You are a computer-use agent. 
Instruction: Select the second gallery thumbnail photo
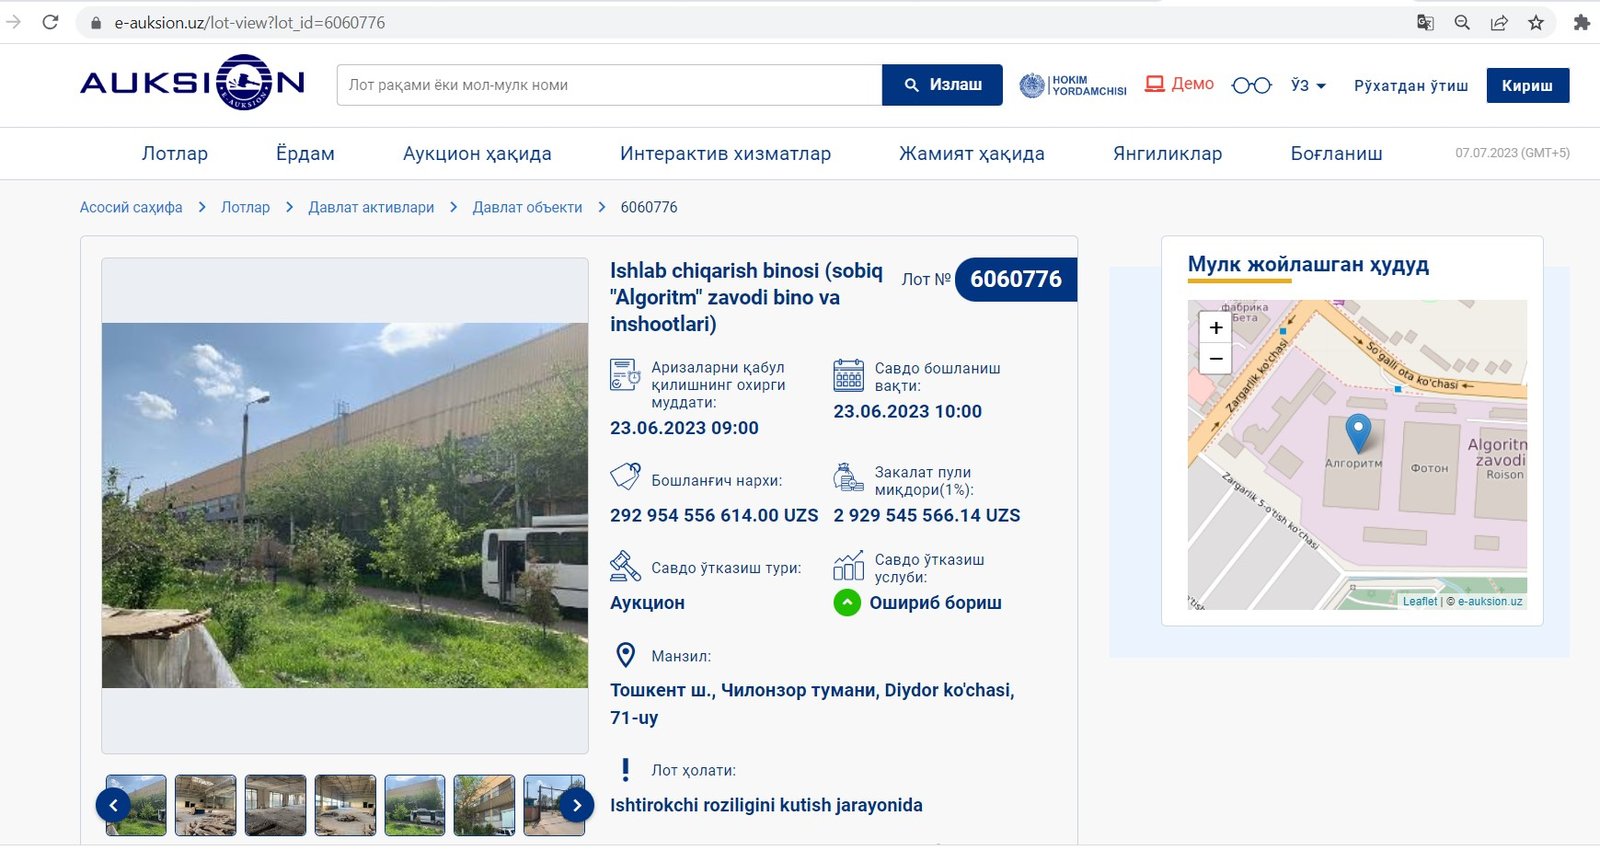206,805
